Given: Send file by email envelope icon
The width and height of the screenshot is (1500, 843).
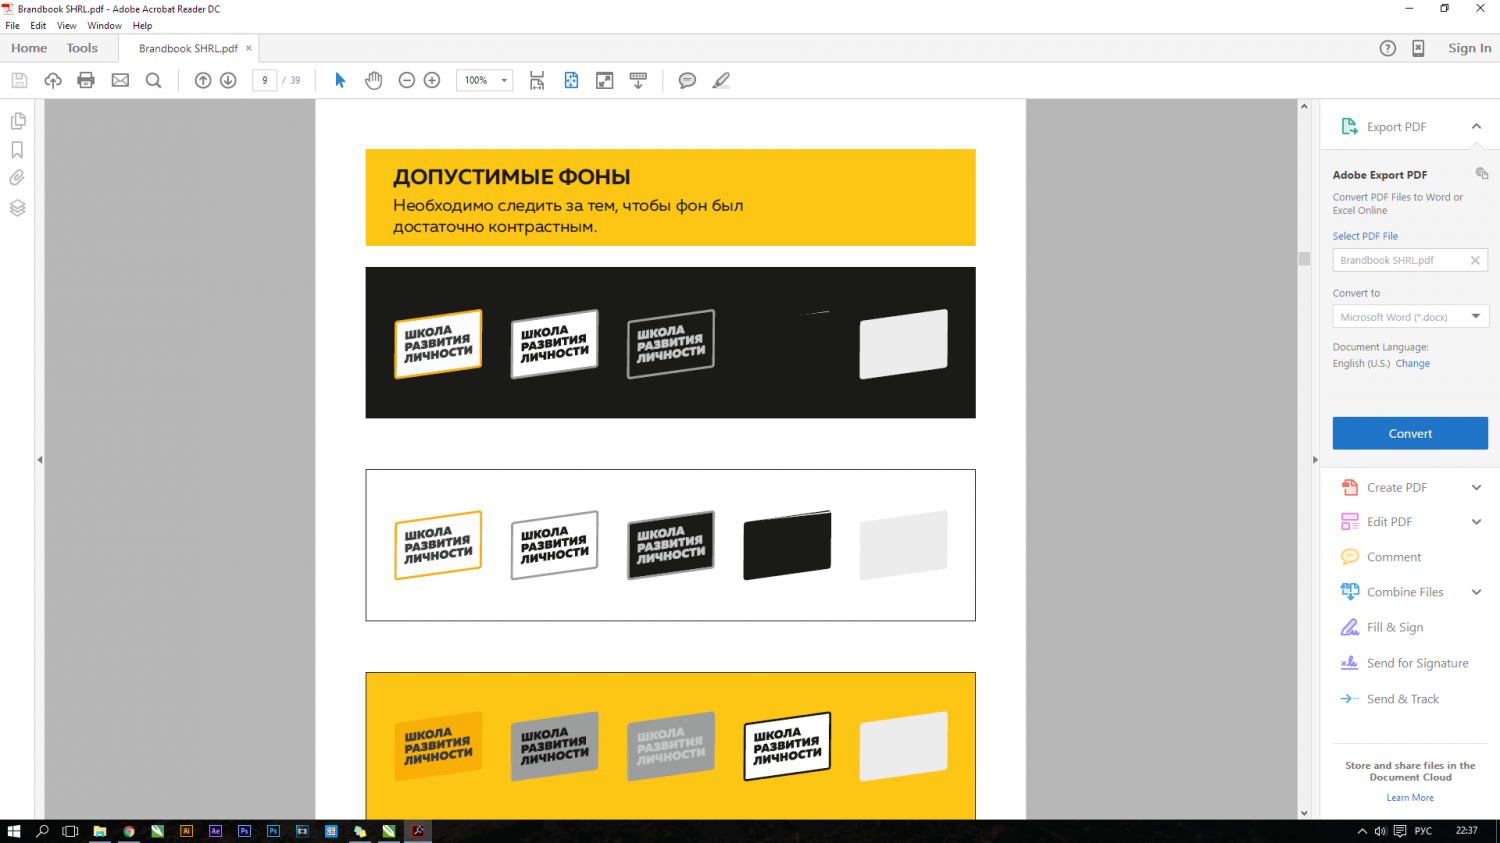Looking at the screenshot, I should (120, 80).
